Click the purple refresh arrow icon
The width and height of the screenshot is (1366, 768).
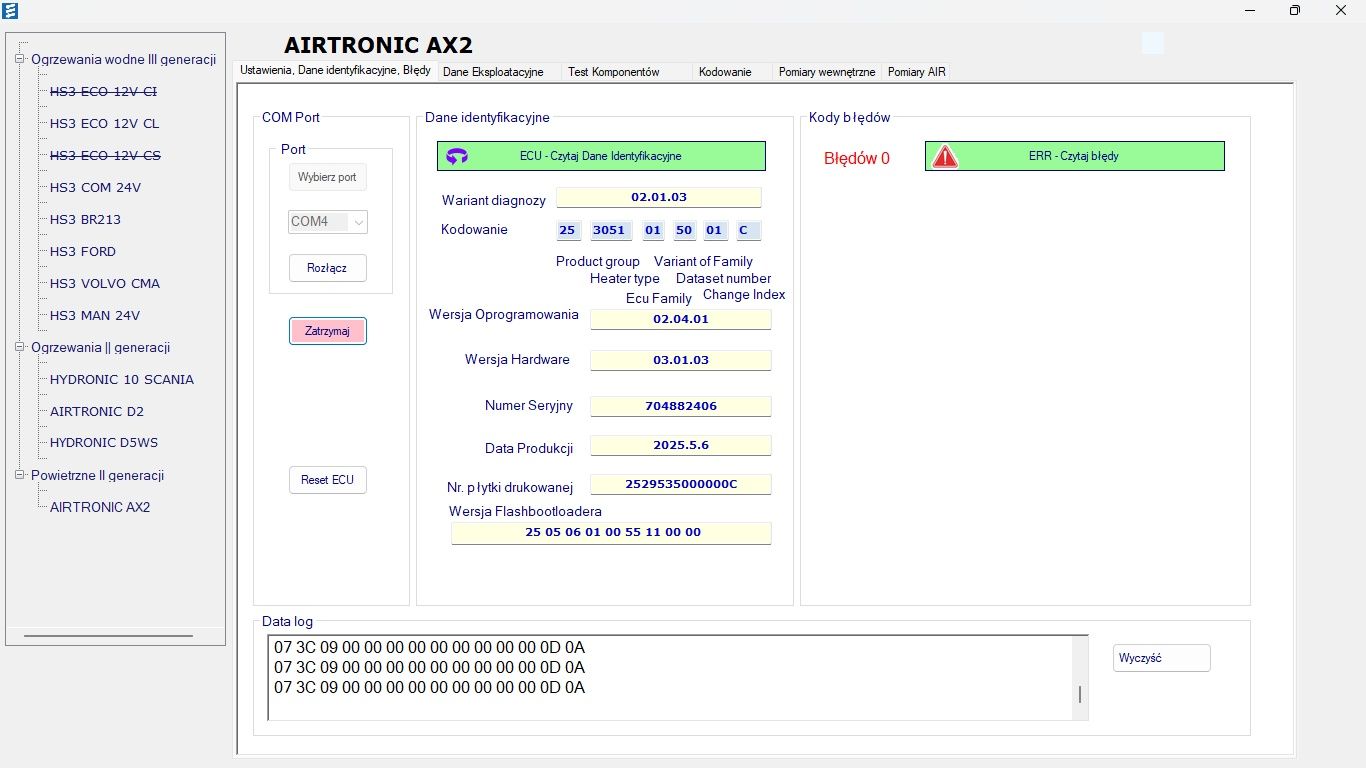coord(457,156)
